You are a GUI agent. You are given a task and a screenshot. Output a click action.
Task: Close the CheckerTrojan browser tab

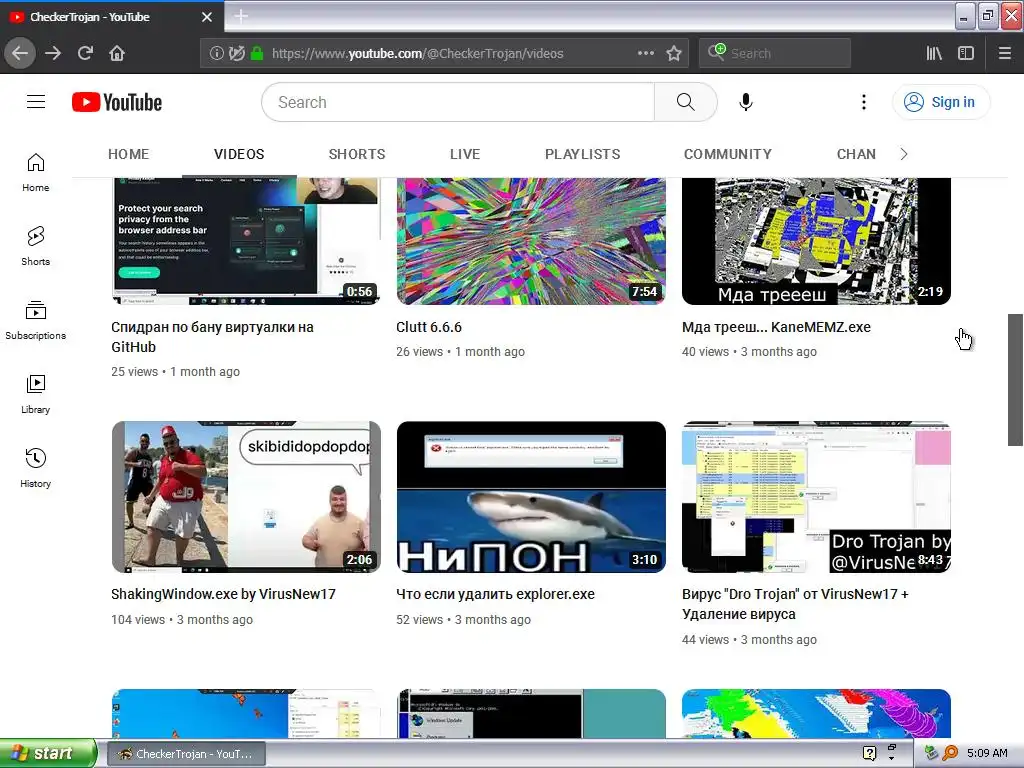pos(207,17)
